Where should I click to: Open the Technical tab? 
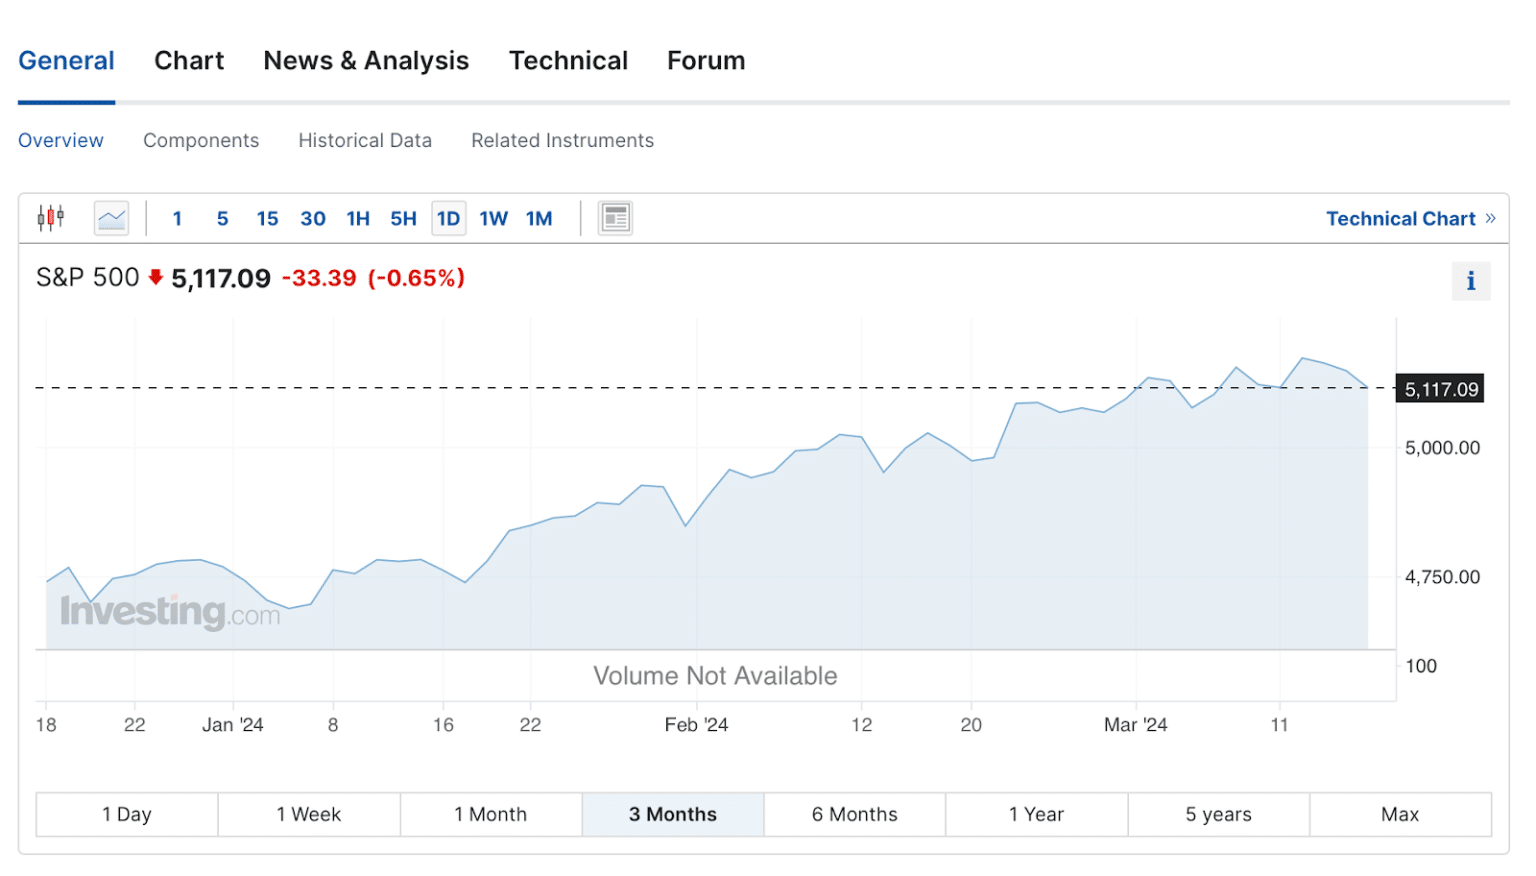pos(568,60)
